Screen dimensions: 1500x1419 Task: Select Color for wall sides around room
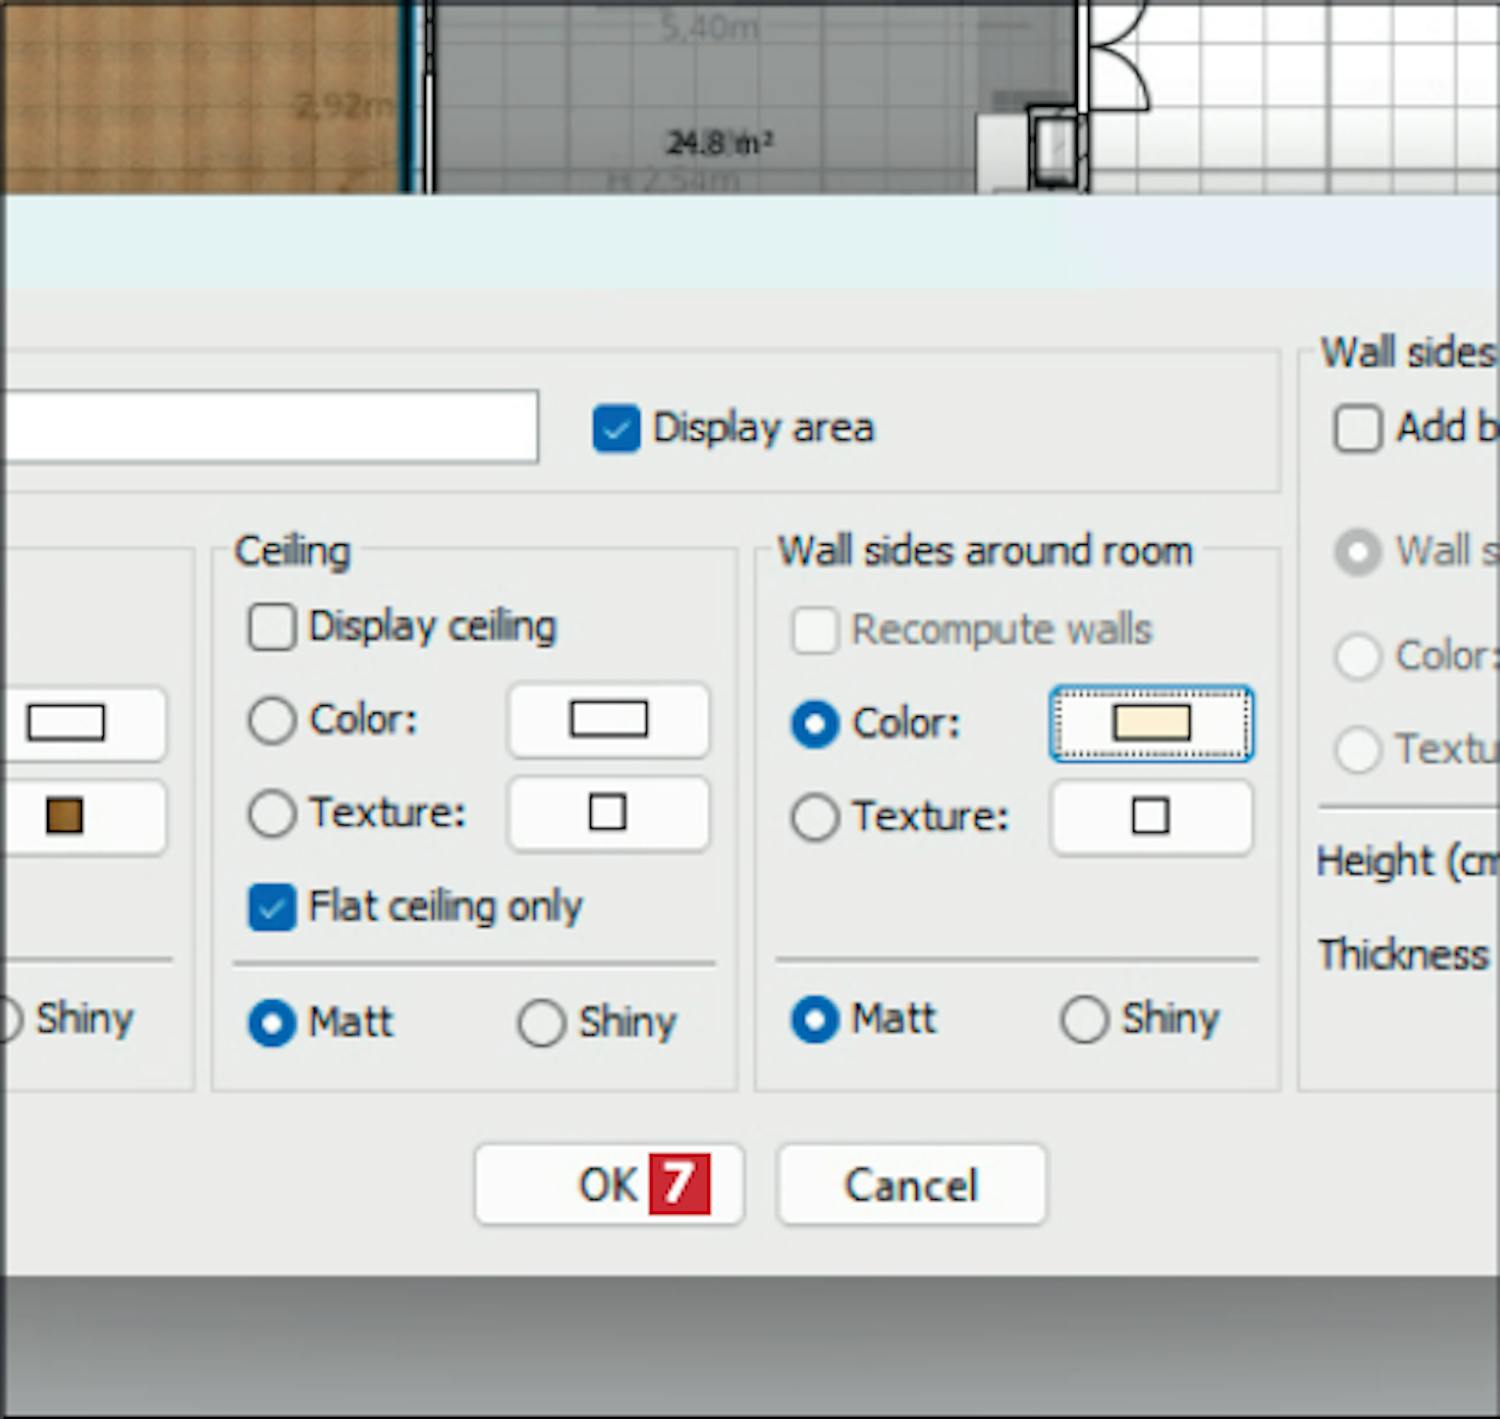(x=815, y=724)
